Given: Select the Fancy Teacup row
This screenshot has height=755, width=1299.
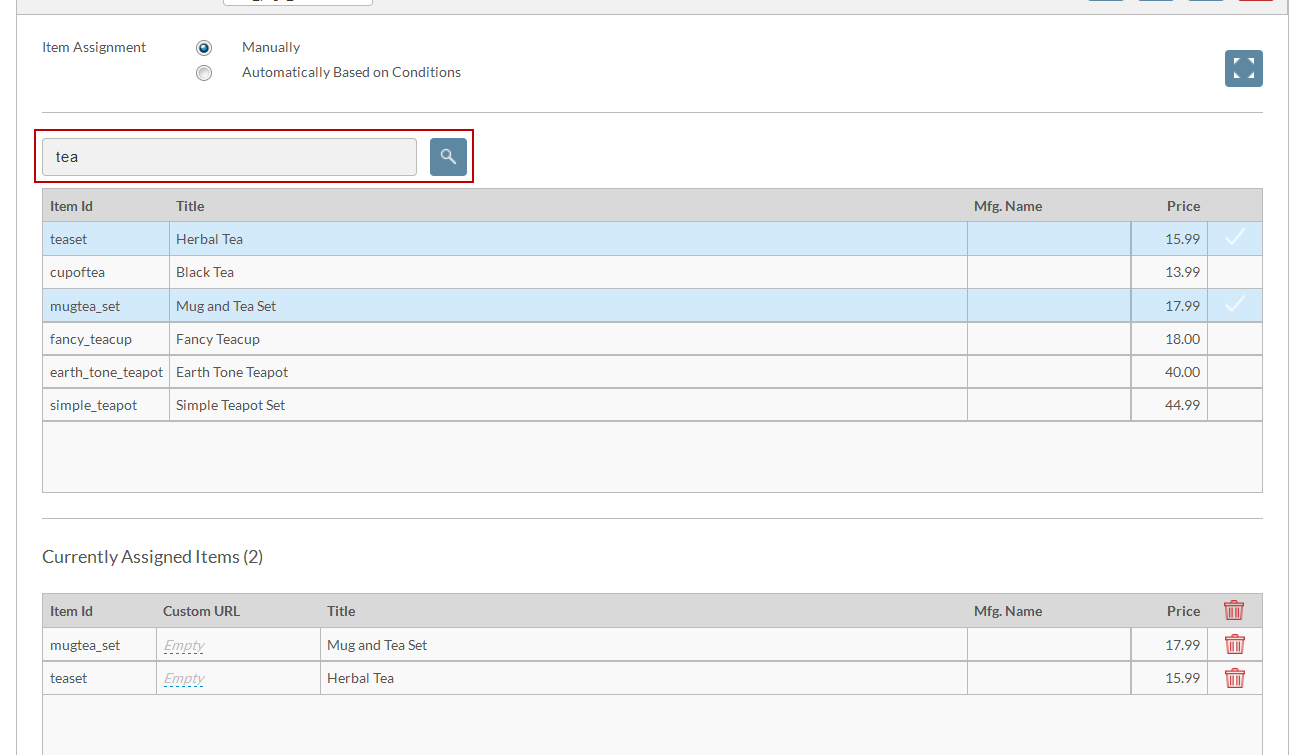Looking at the screenshot, I should coord(652,339).
